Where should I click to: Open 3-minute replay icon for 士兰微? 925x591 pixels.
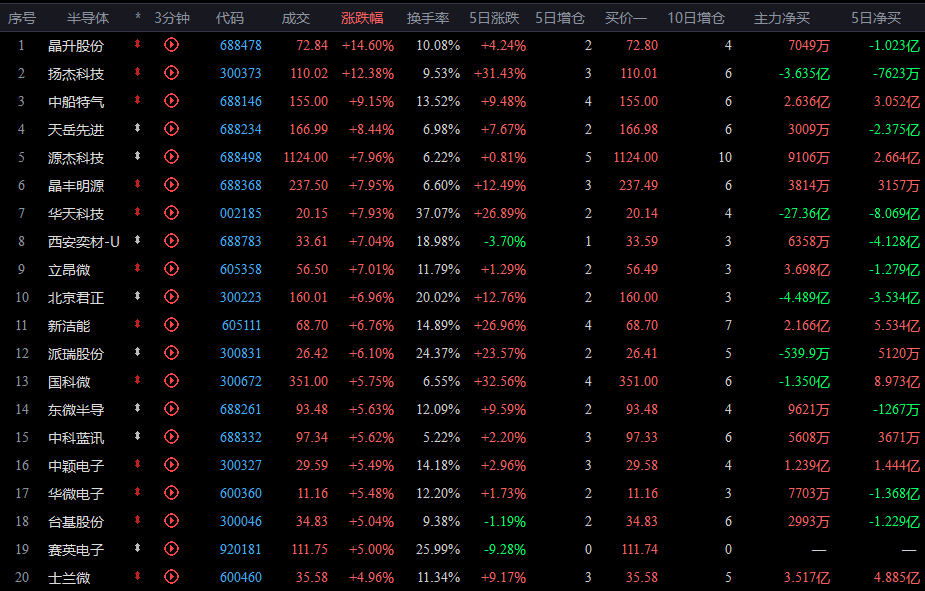(171, 577)
